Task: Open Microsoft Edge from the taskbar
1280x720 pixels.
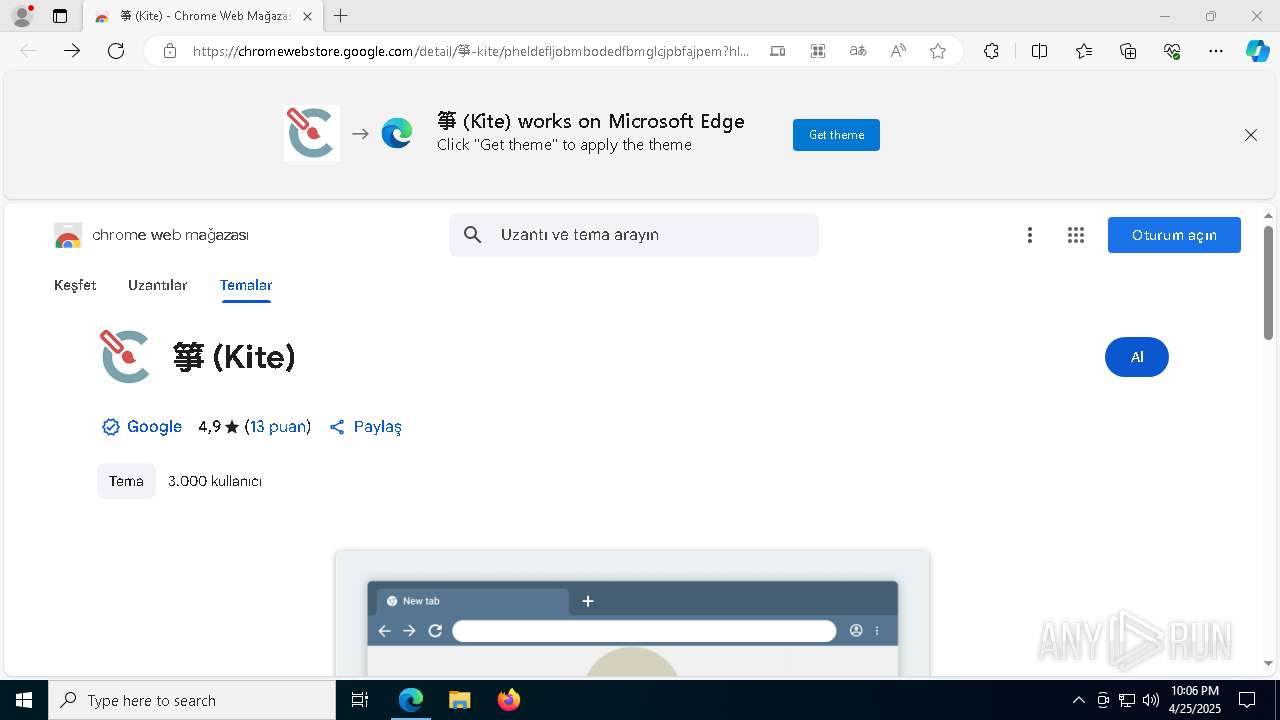Action: pos(411,700)
